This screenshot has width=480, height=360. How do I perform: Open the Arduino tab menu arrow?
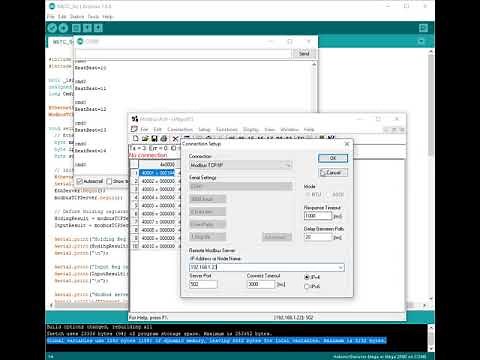point(421,41)
